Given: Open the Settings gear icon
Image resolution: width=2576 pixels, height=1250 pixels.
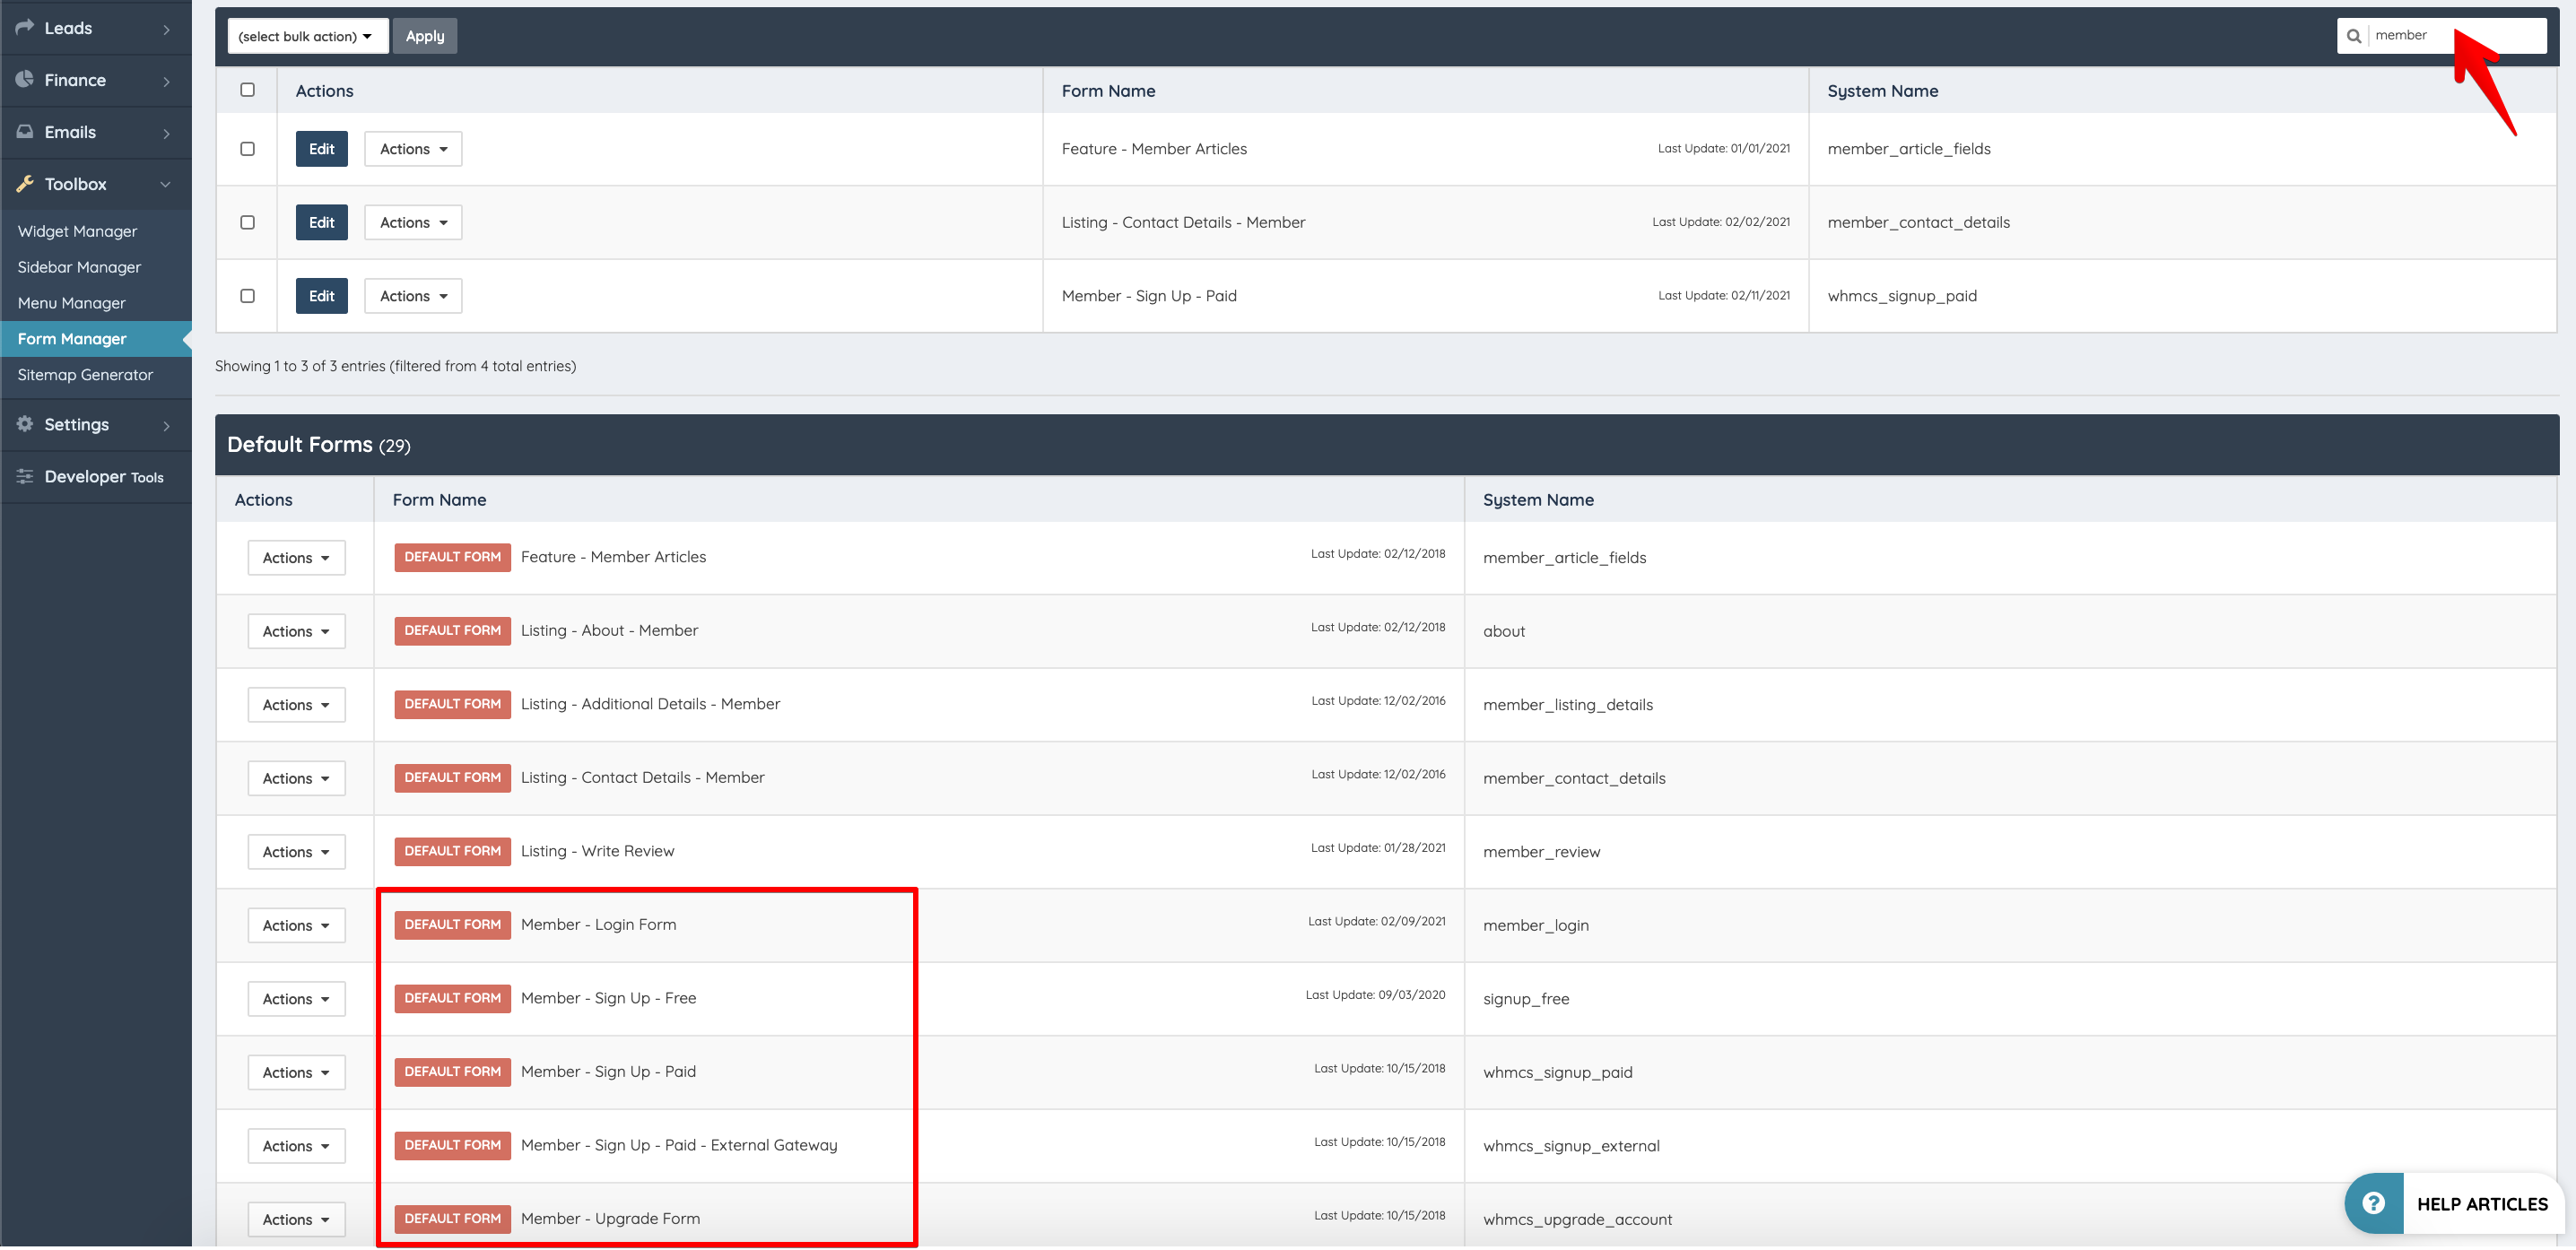Looking at the screenshot, I should (25, 424).
